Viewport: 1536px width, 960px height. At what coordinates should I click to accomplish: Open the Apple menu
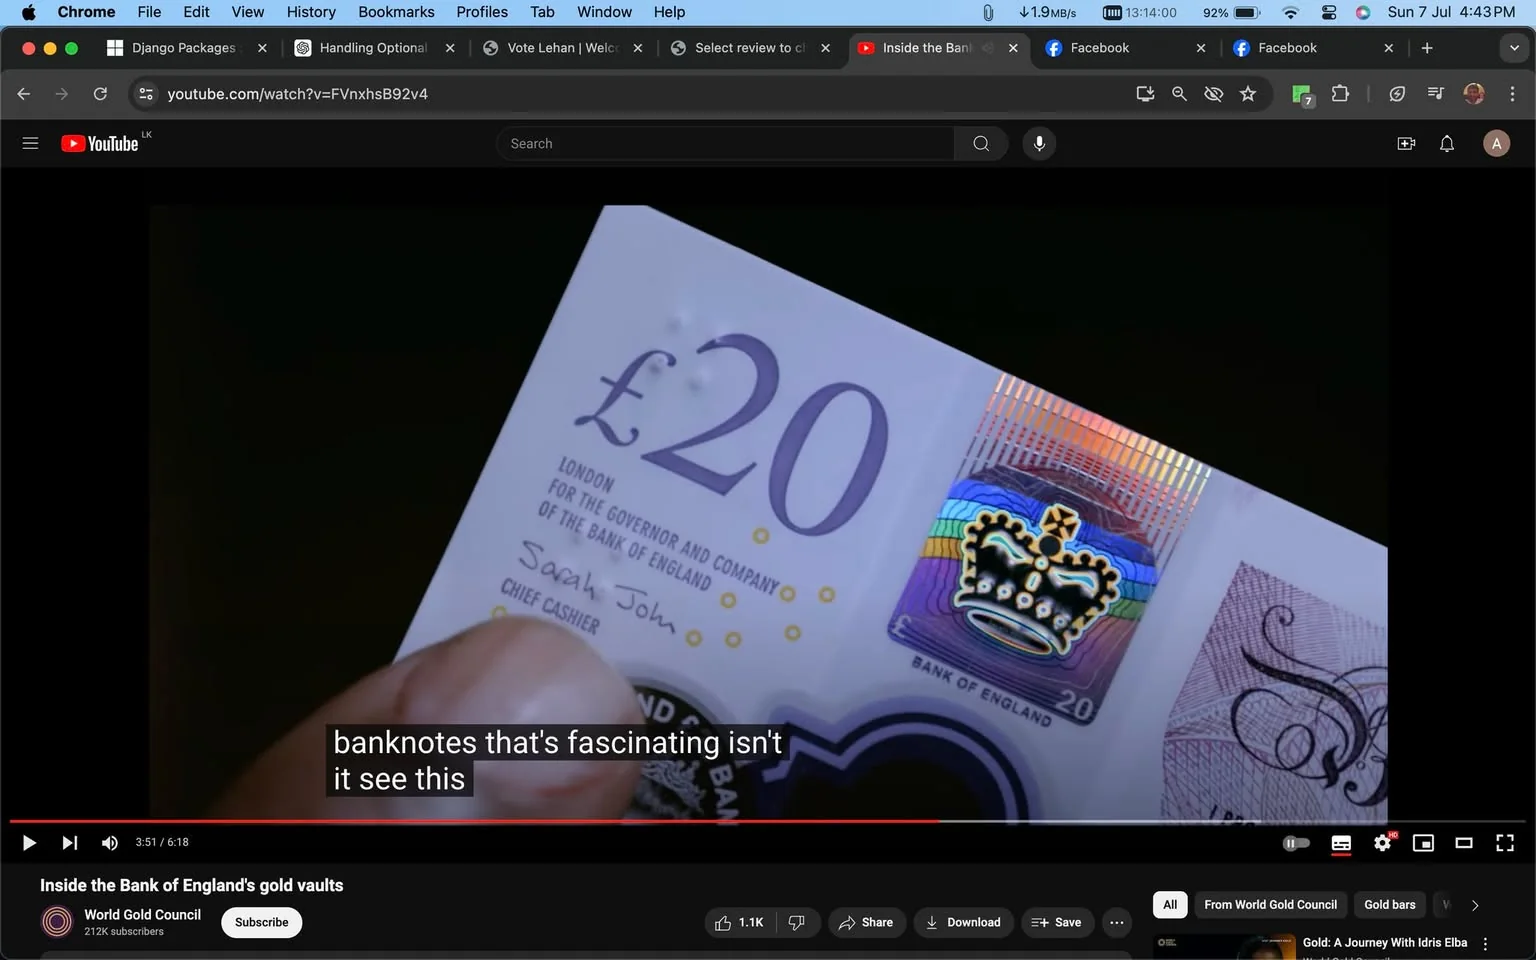click(28, 12)
